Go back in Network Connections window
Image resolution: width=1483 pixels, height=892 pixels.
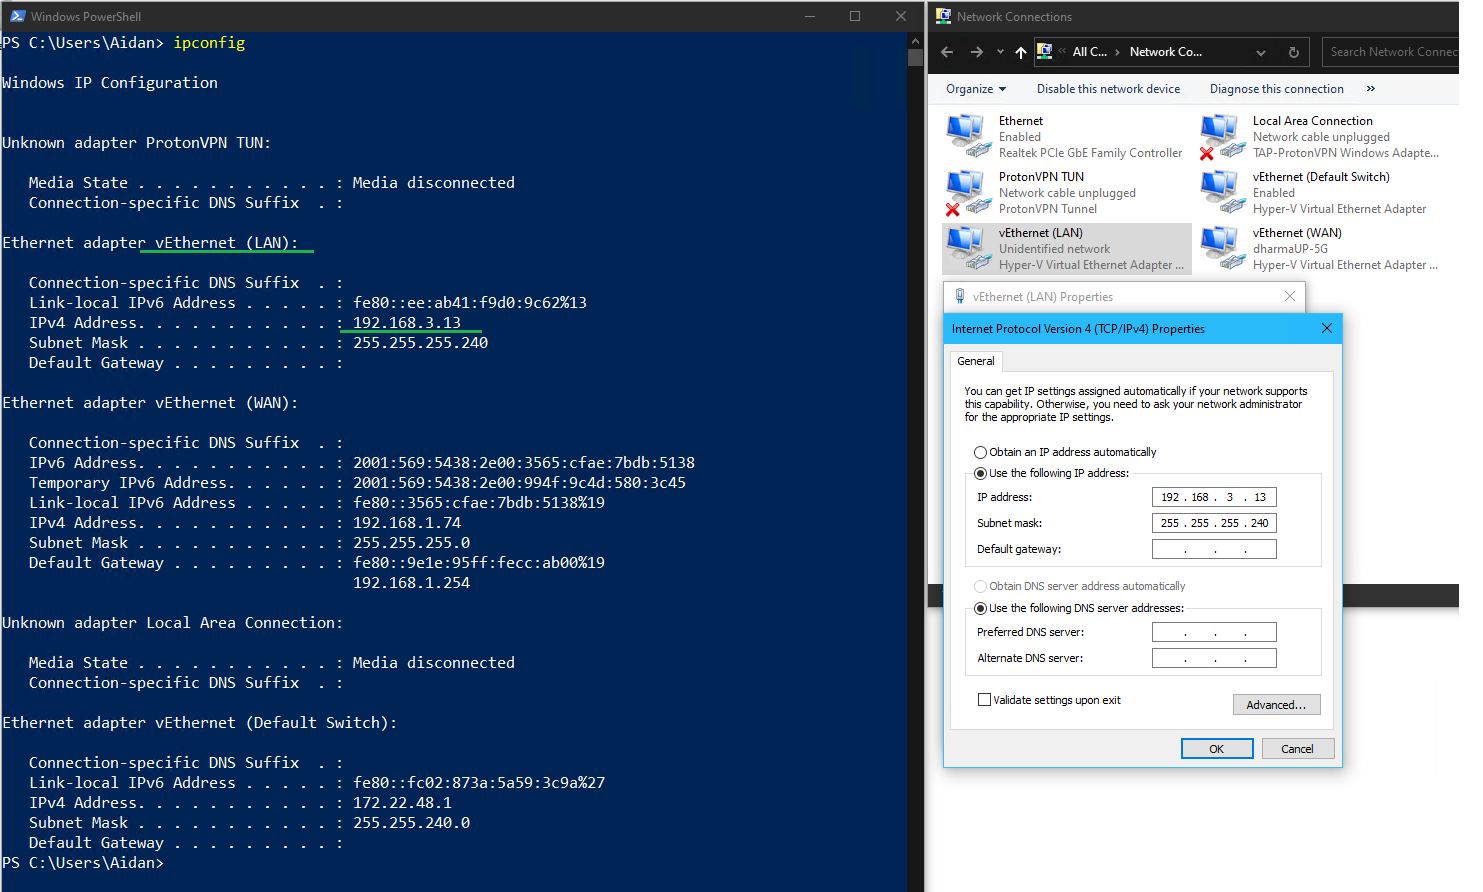tap(947, 52)
